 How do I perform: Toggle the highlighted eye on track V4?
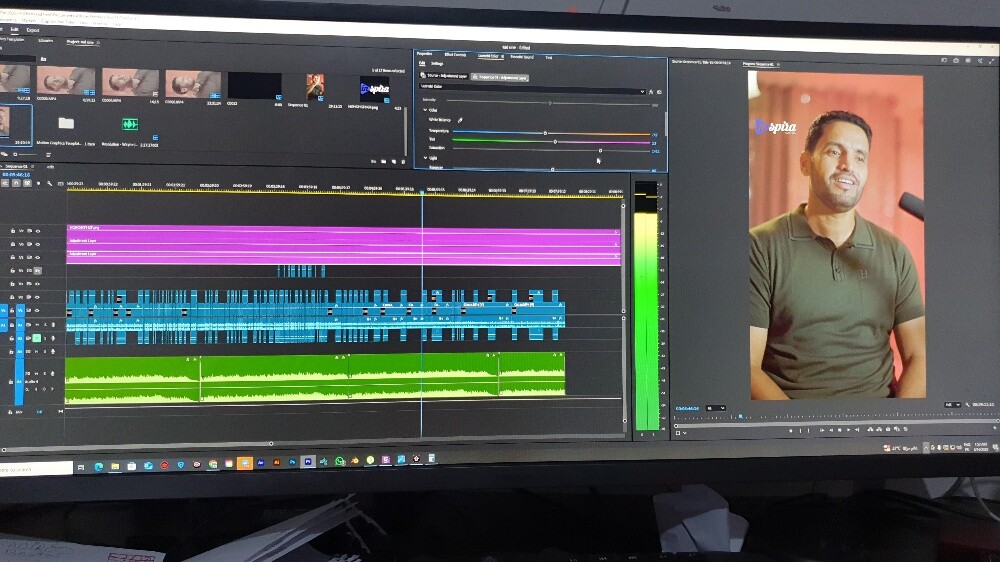(38, 270)
